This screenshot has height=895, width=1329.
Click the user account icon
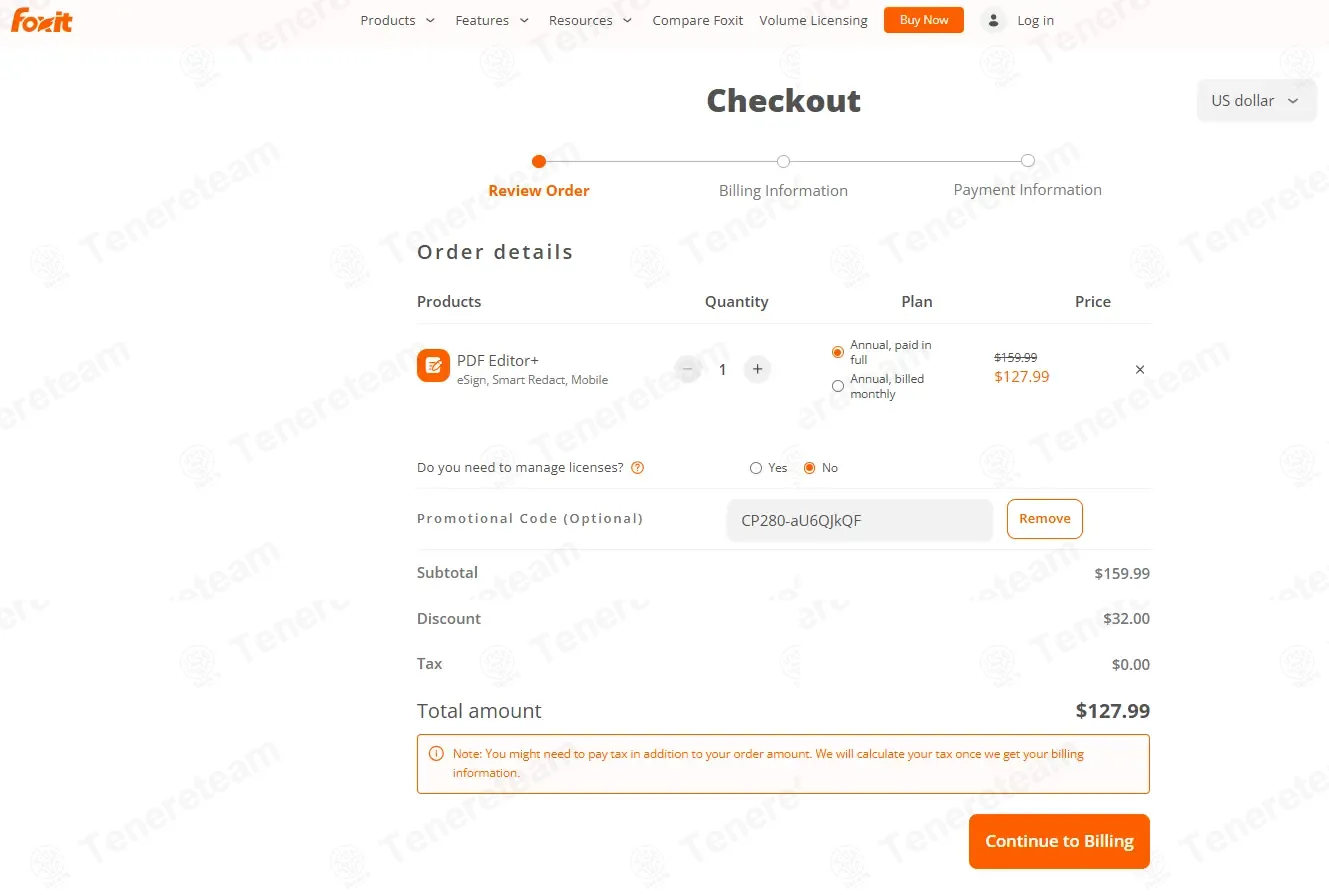pyautogui.click(x=993, y=20)
